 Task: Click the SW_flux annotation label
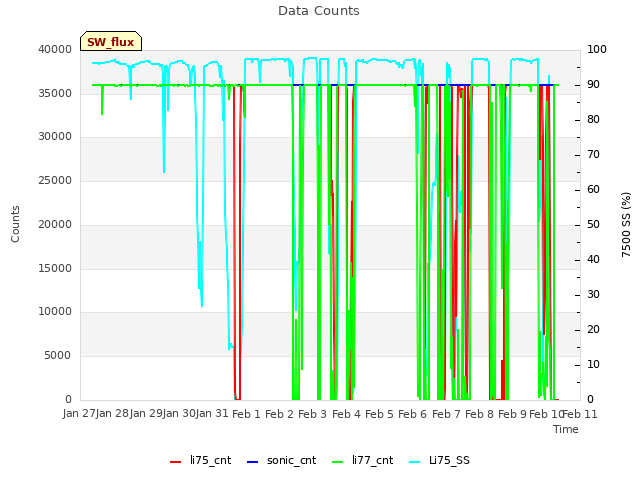tap(111, 41)
